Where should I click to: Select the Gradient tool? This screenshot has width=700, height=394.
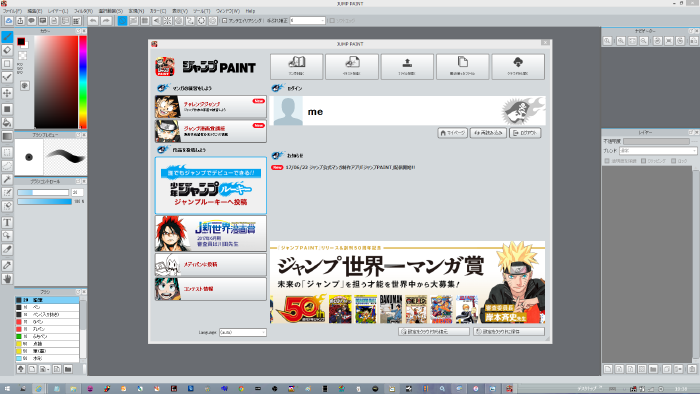click(x=7, y=137)
